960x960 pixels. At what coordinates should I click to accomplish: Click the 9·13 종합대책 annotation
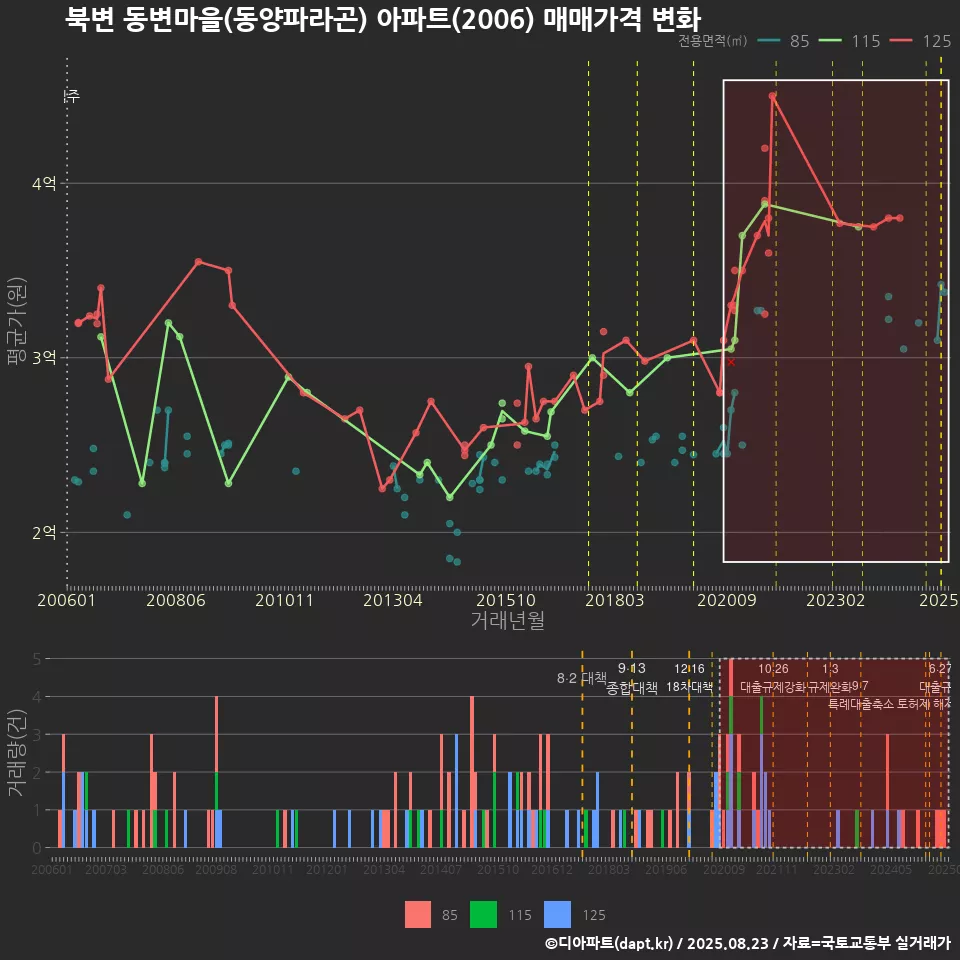(x=632, y=678)
